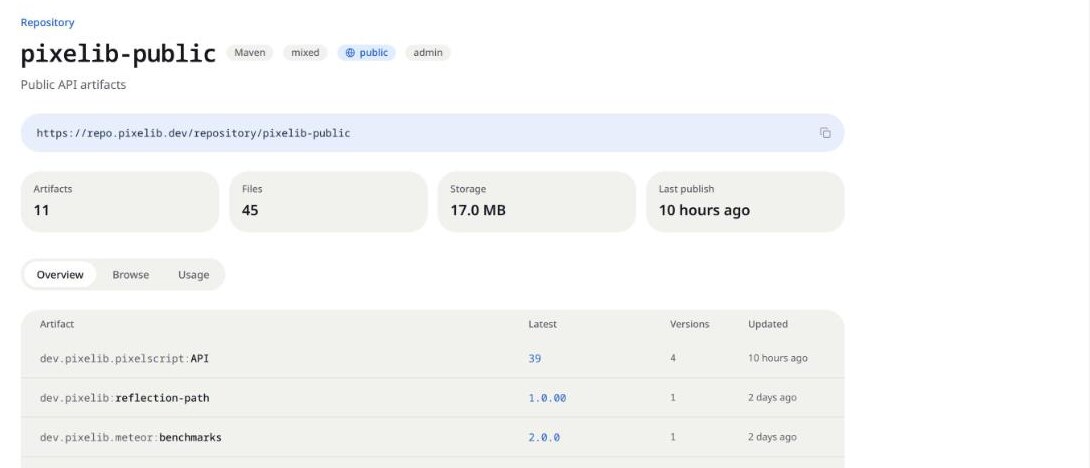Open version 39 link for API artifact

[x=535, y=359]
